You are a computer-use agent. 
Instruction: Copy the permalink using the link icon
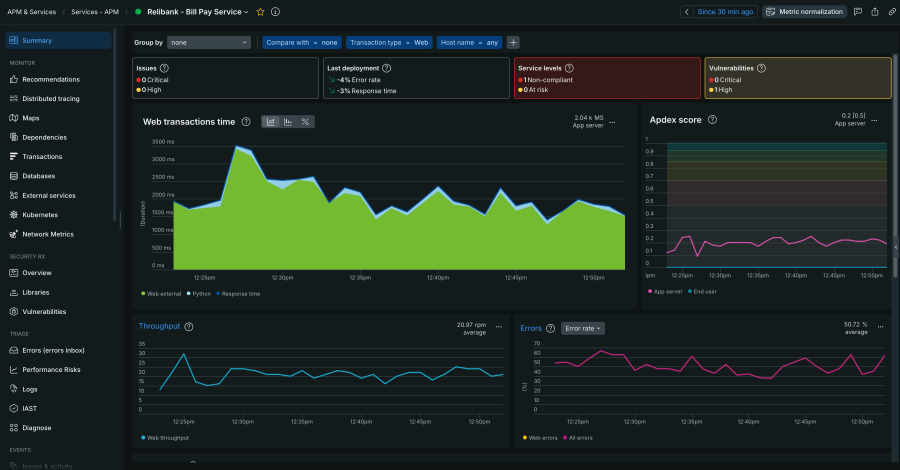(892, 11)
